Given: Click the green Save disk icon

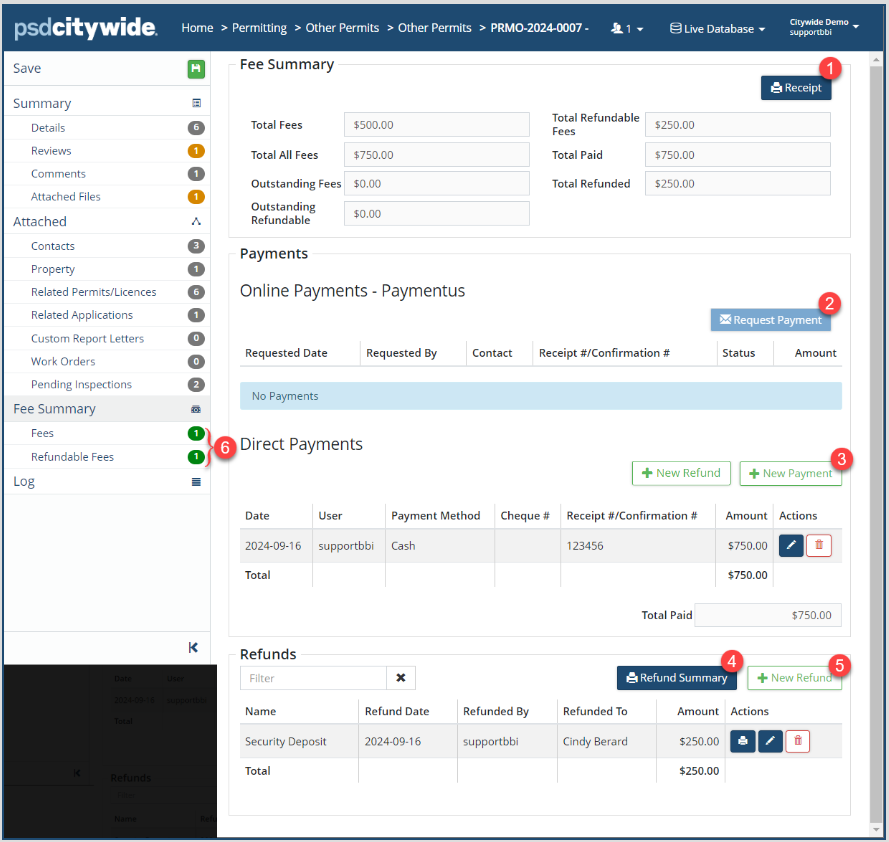Looking at the screenshot, I should coord(196,69).
